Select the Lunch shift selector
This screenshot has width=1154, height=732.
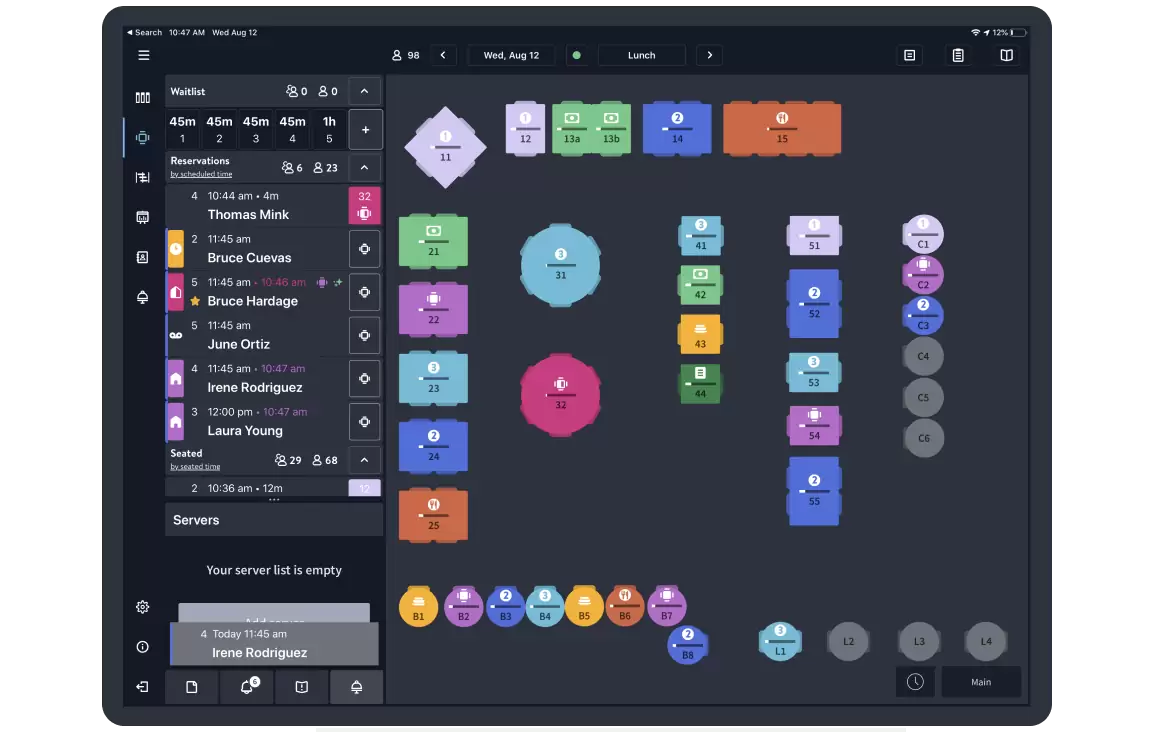pos(641,56)
